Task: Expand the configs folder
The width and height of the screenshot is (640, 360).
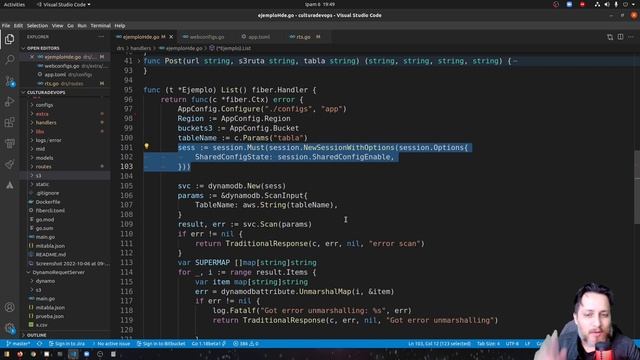Action: tap(44, 105)
